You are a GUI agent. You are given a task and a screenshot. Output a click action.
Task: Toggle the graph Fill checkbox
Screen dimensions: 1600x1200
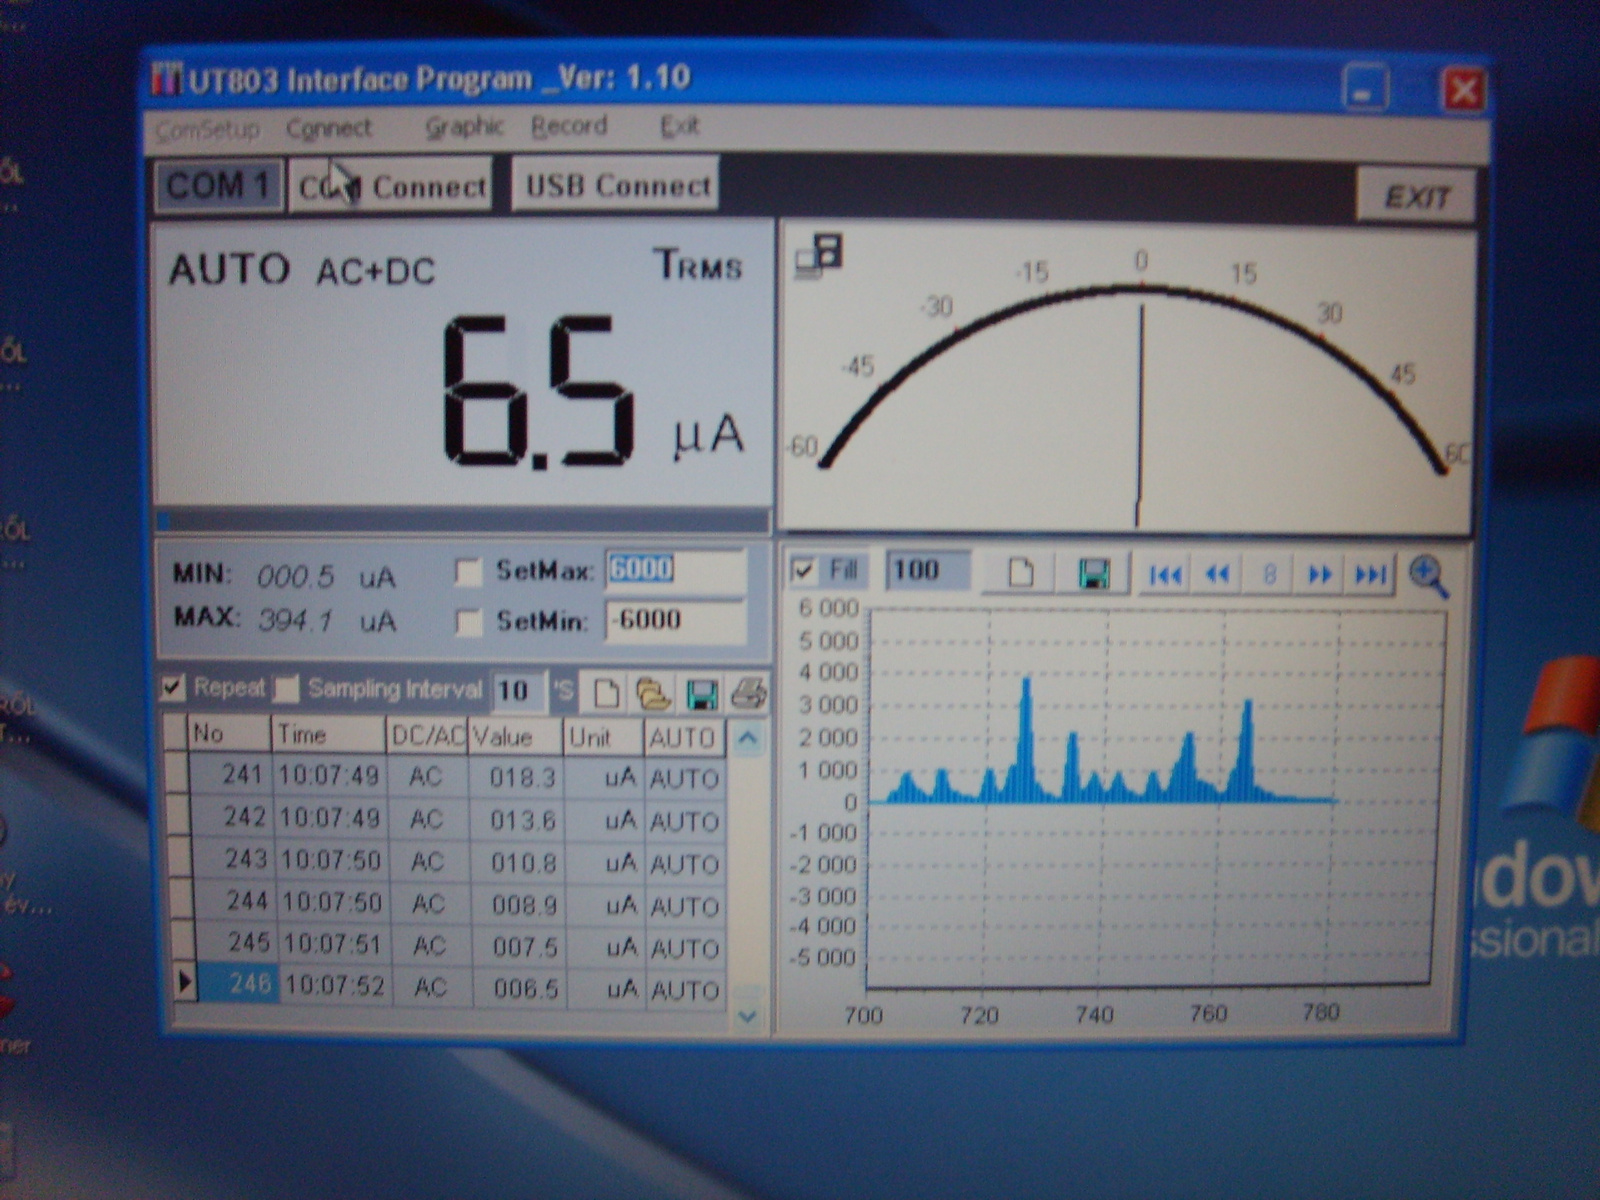802,571
